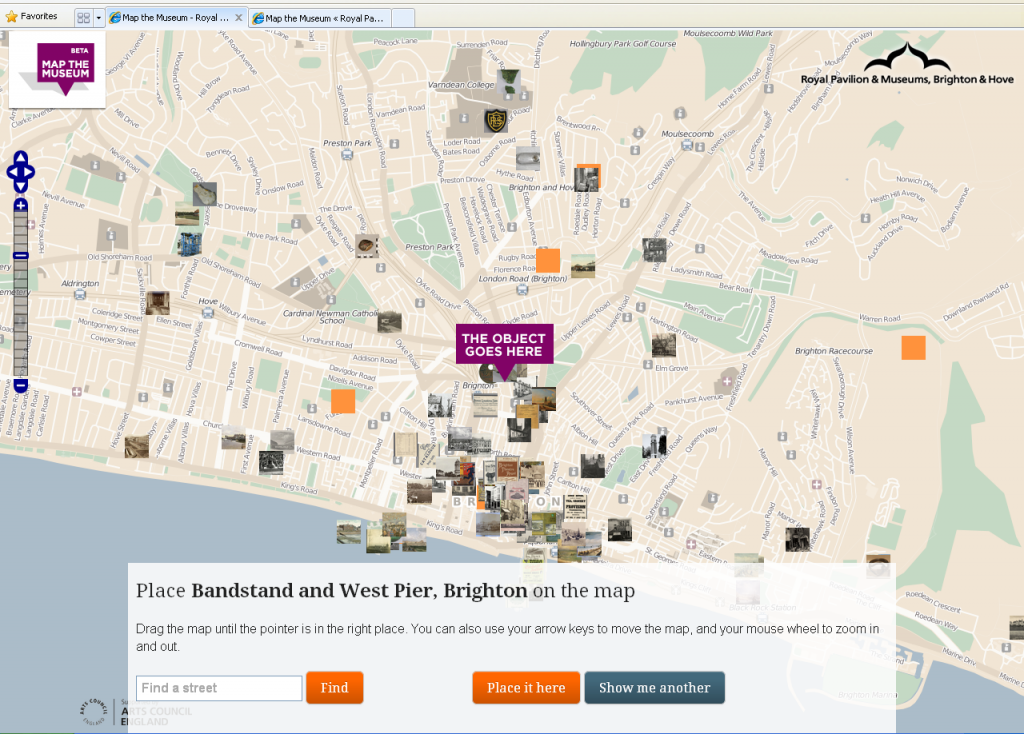Click the Preston Park railway station icon
Image resolution: width=1024 pixels, height=734 pixels.
347,155
